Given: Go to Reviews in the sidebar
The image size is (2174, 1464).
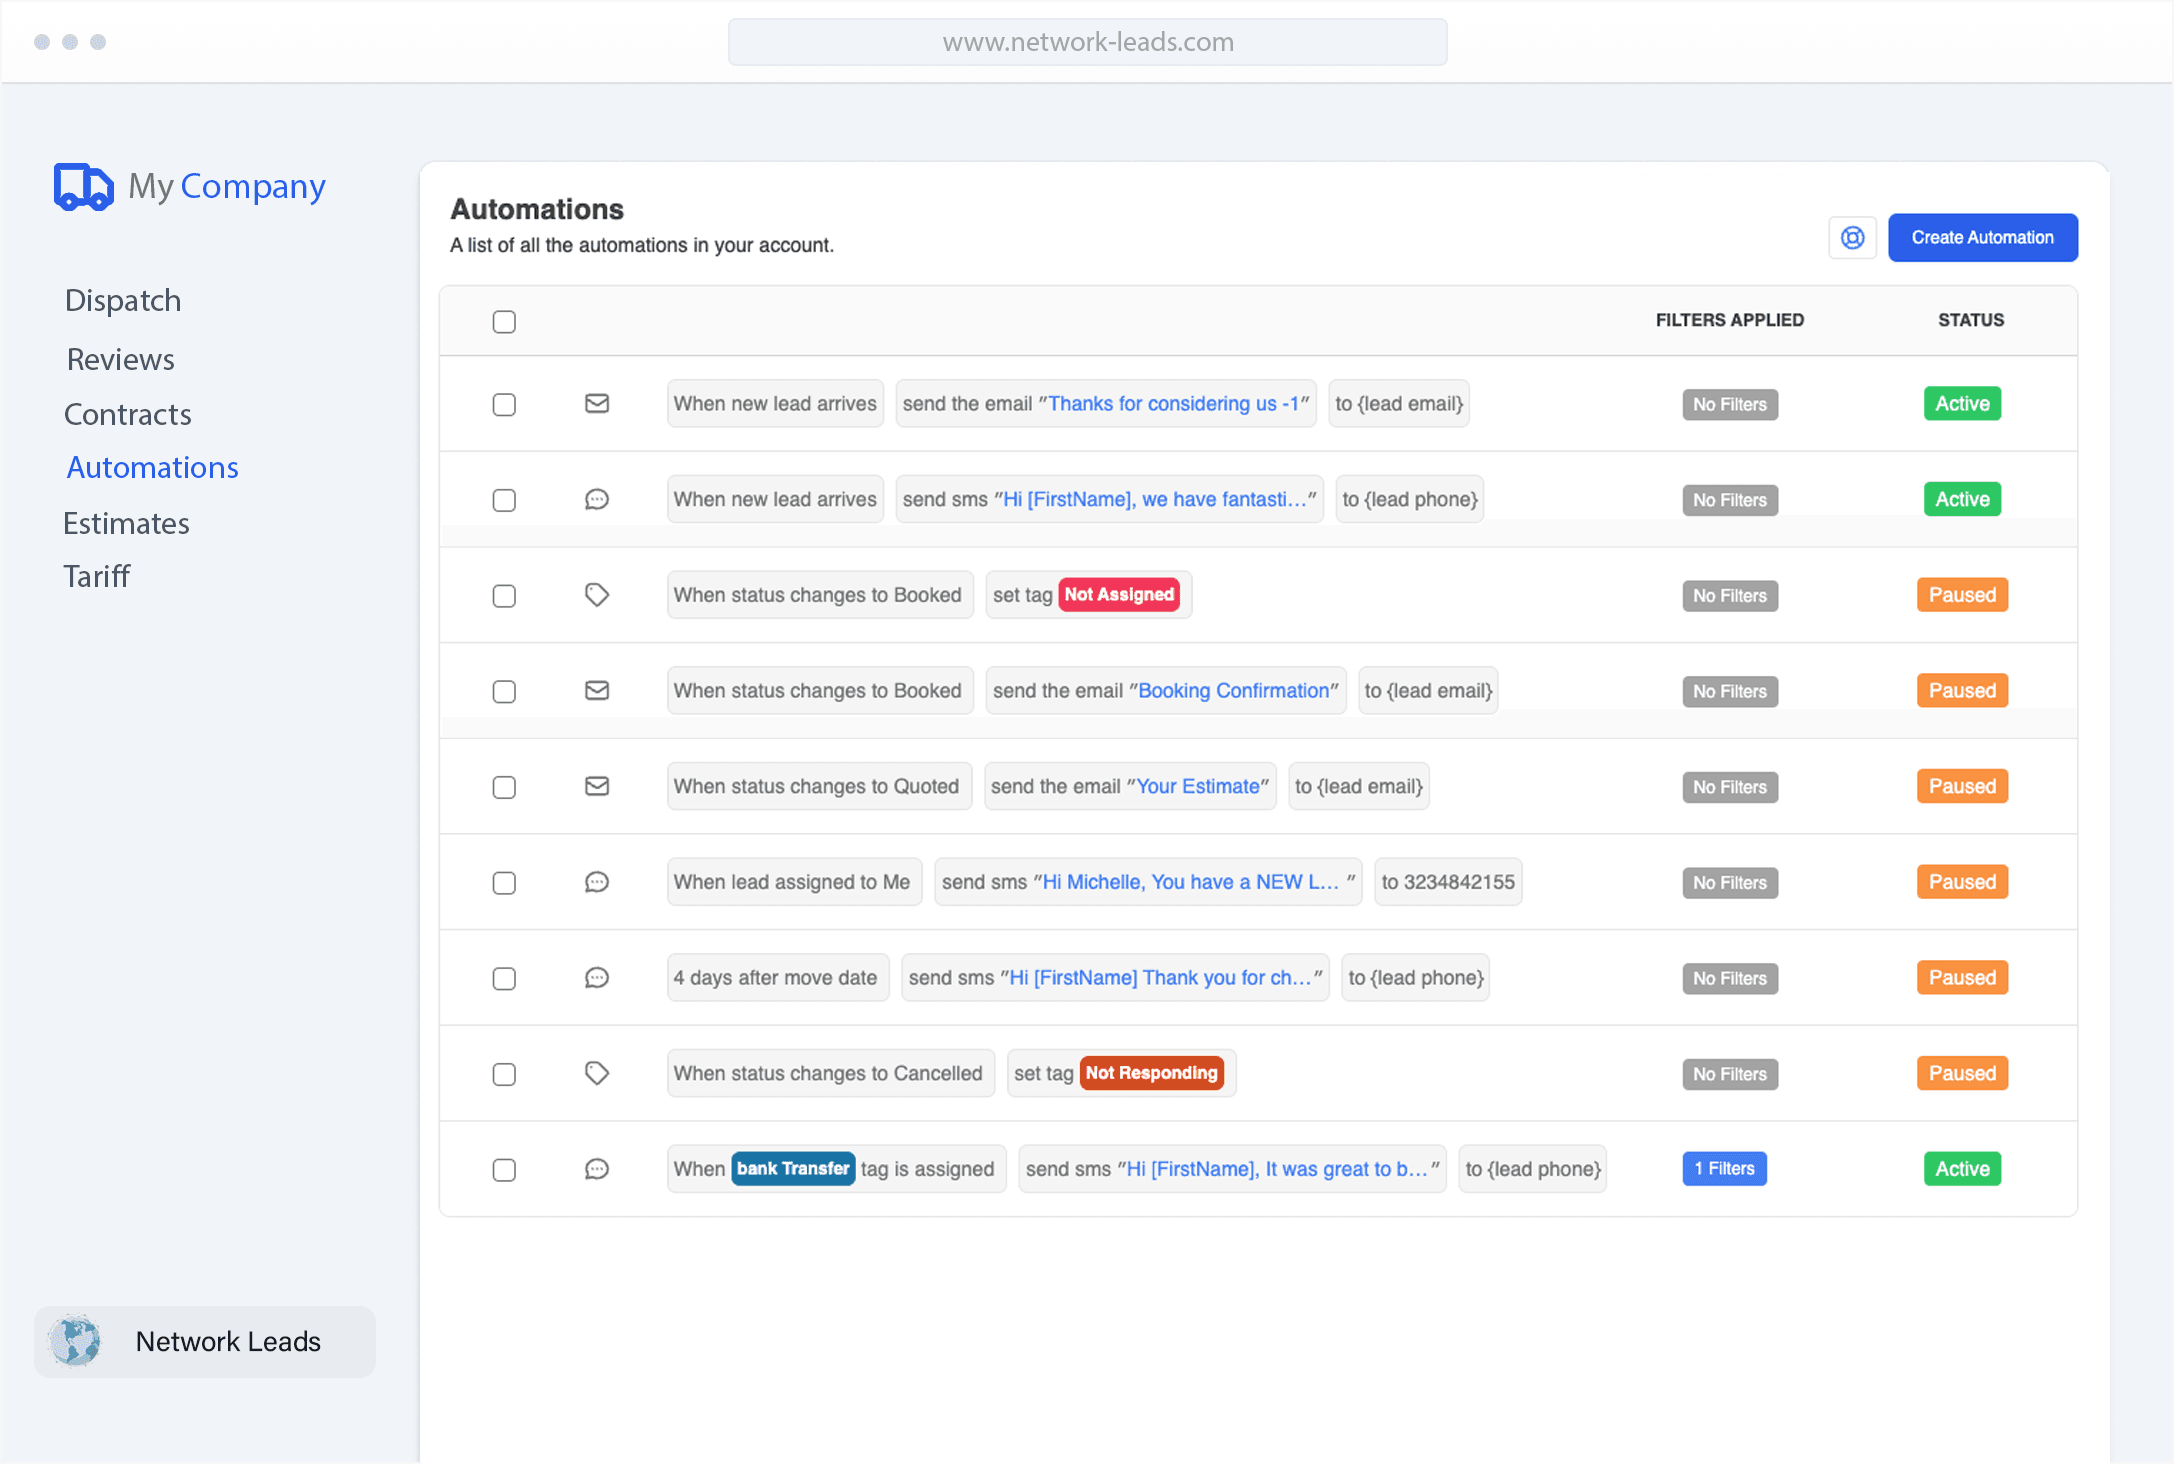Looking at the screenshot, I should pyautogui.click(x=121, y=359).
